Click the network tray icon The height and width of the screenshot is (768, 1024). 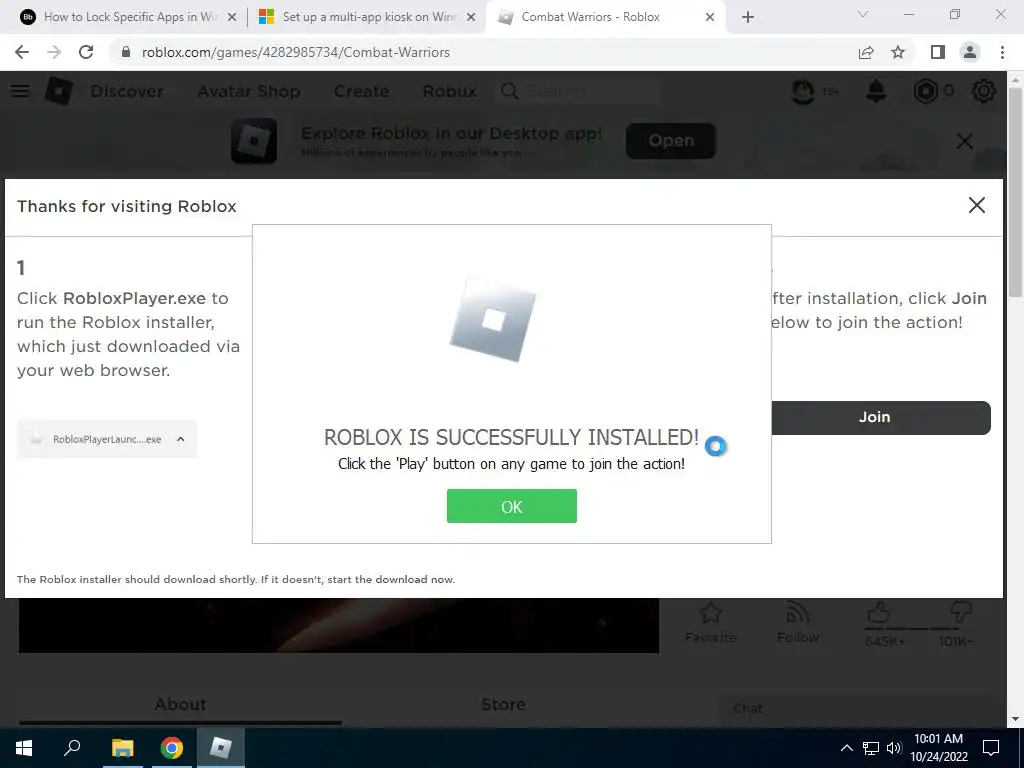click(871, 748)
